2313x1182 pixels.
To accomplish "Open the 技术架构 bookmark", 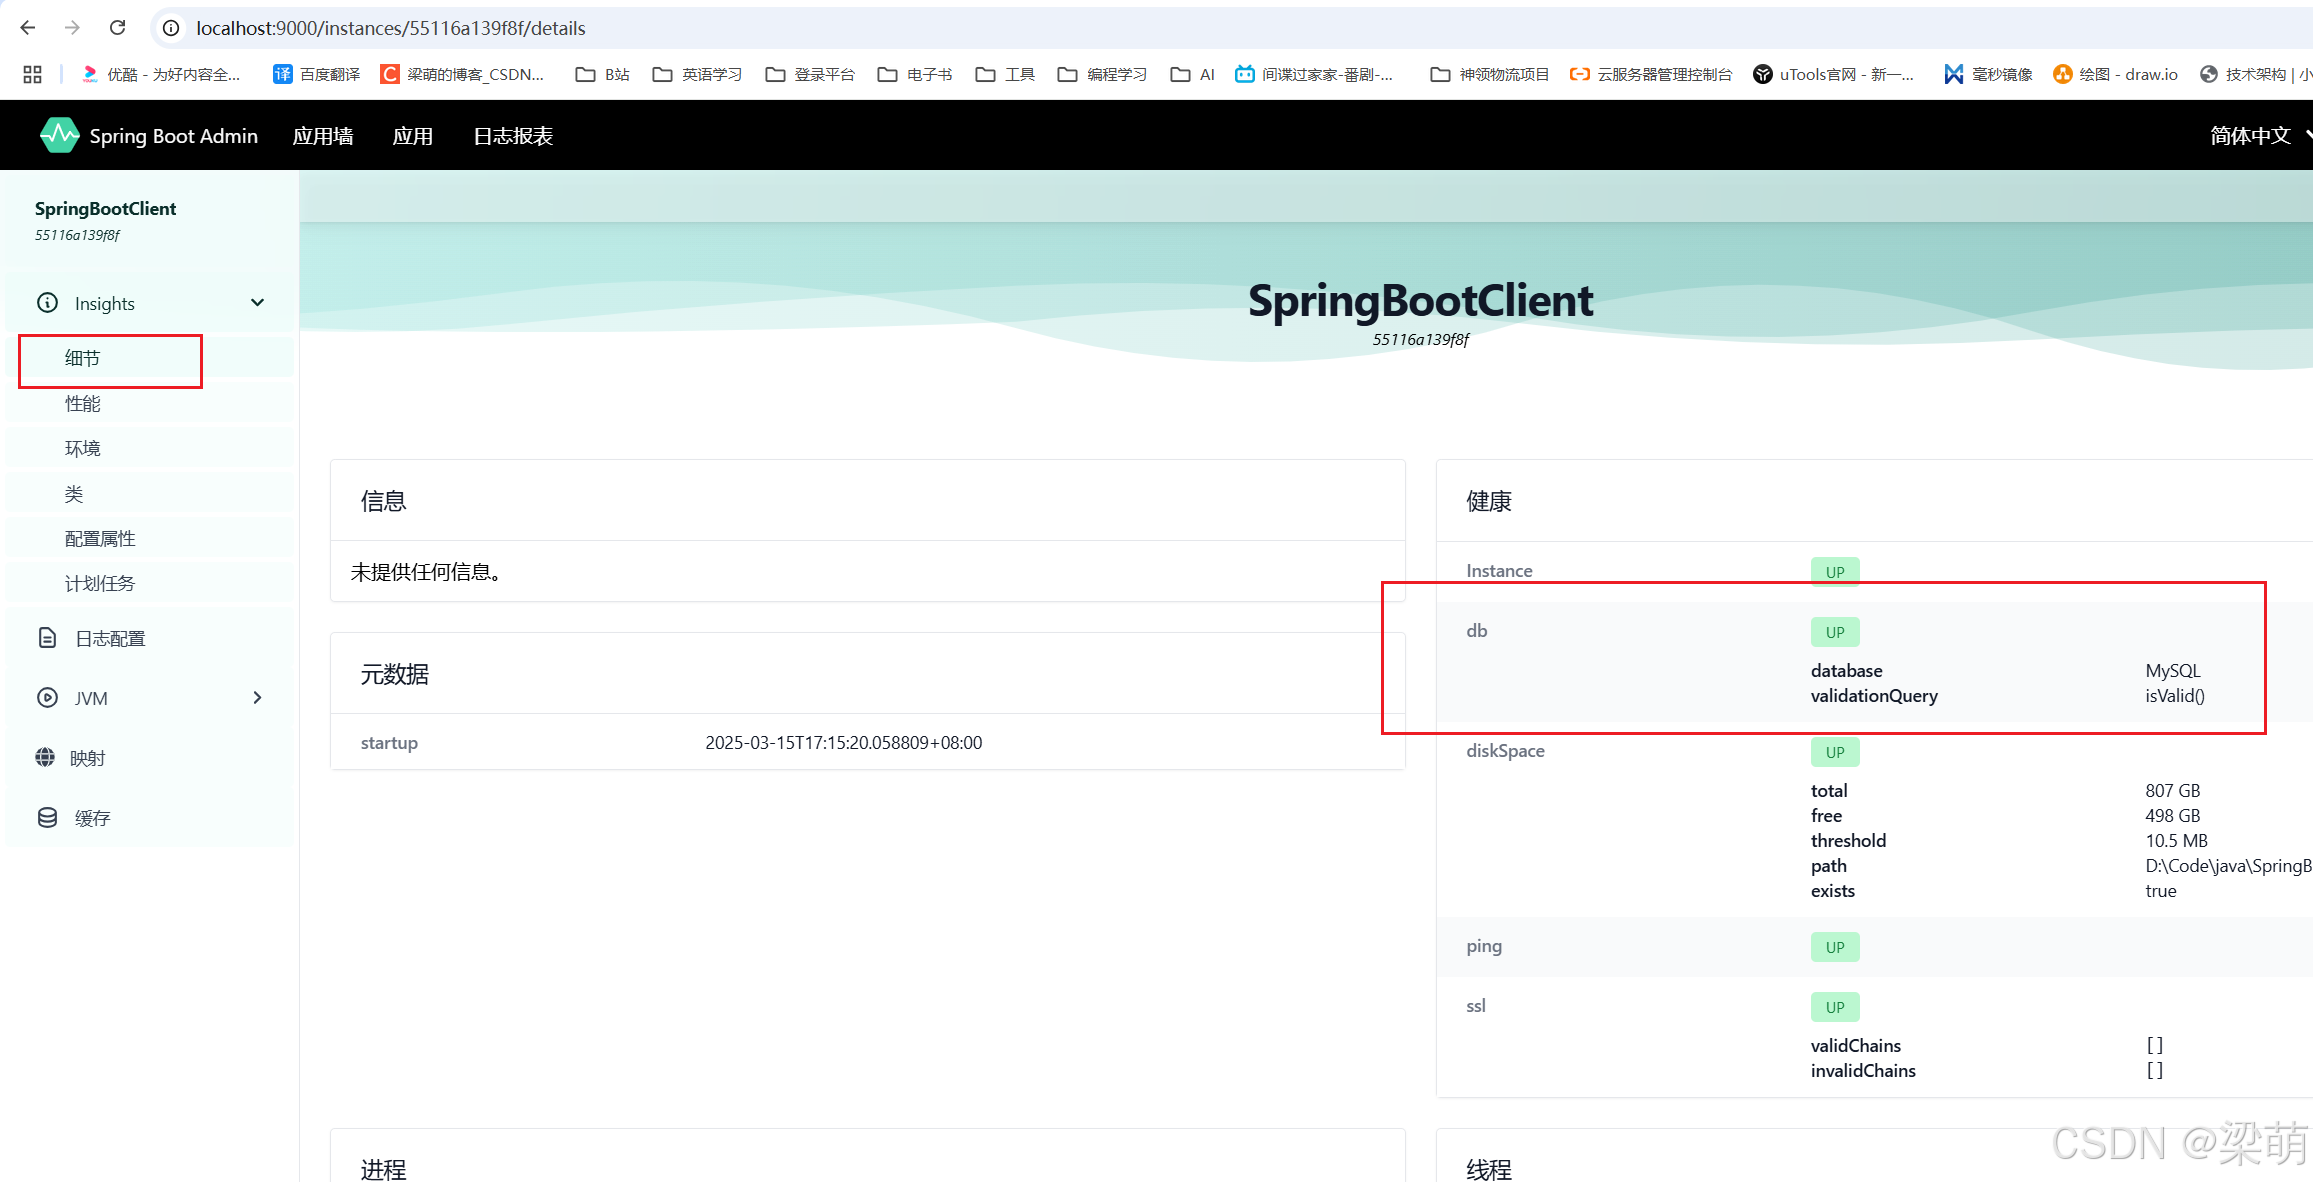I will [2256, 74].
